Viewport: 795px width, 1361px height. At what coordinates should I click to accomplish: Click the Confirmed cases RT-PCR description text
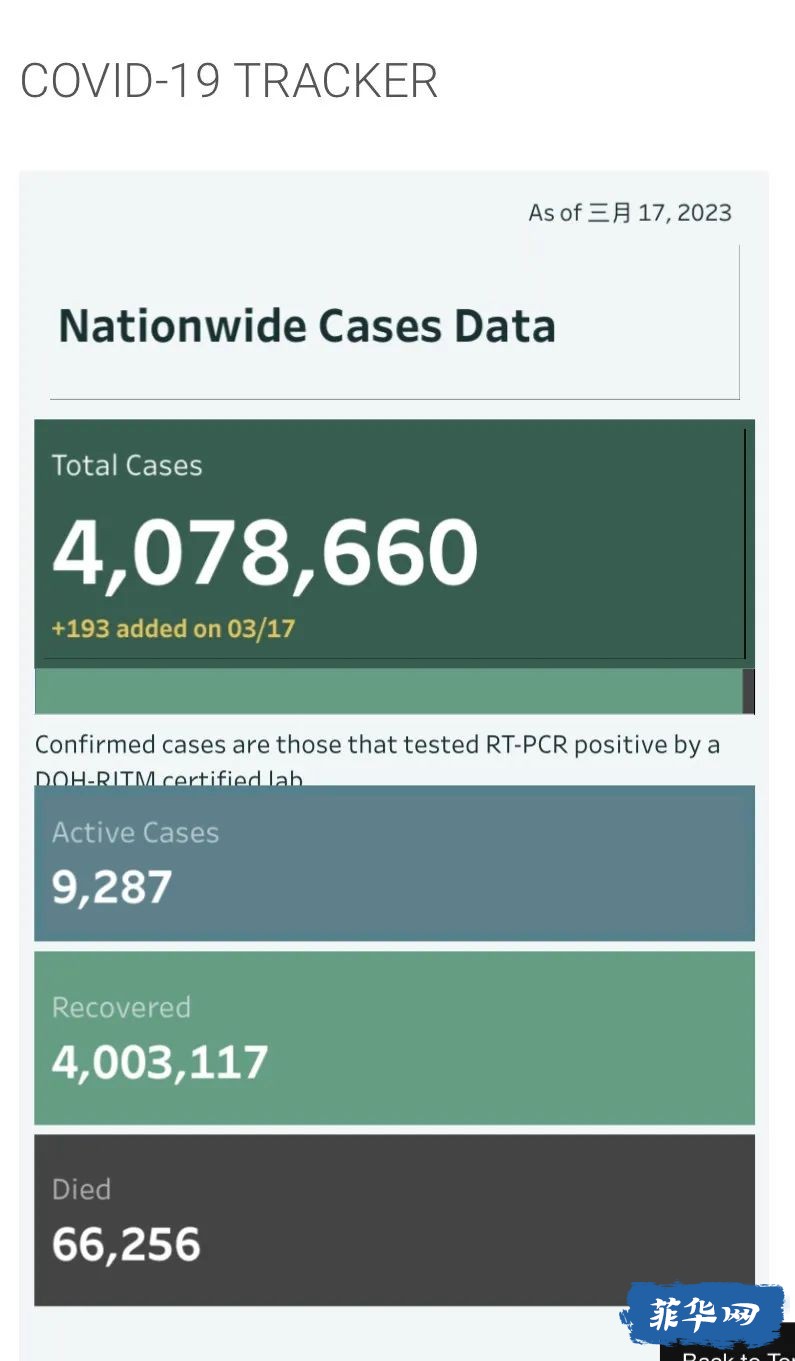coord(377,745)
